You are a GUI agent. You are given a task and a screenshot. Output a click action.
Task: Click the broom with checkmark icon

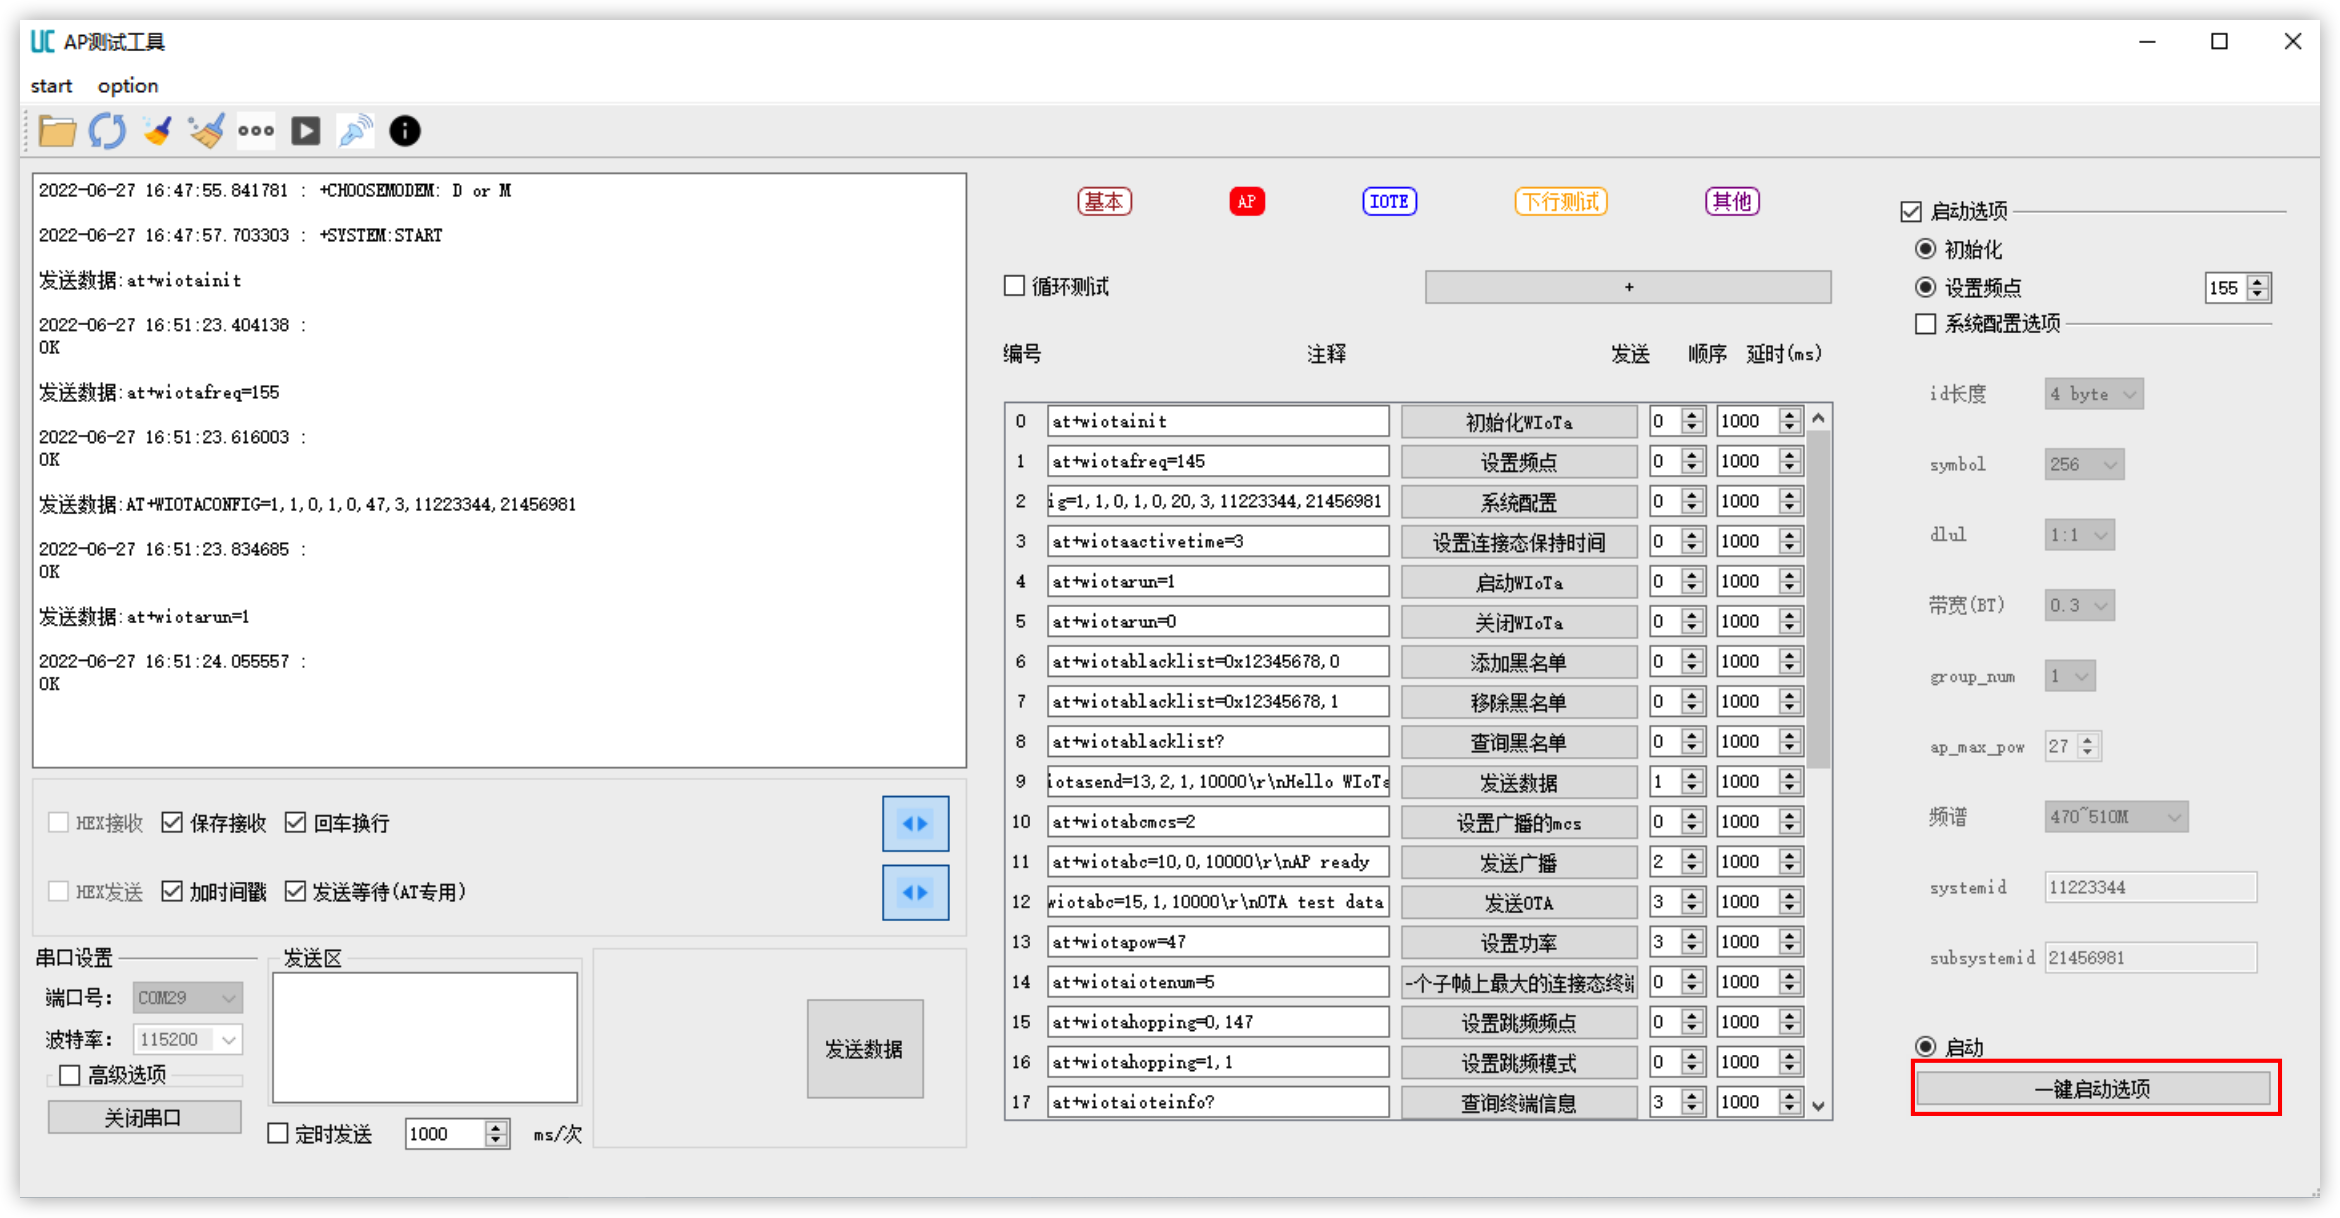point(207,131)
